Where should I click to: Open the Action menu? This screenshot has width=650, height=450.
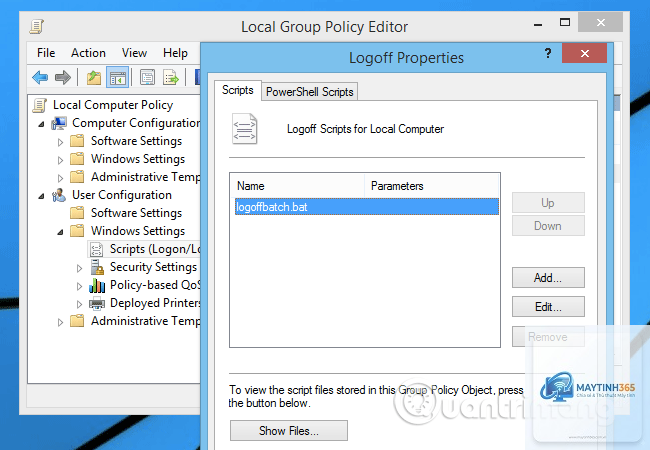point(88,53)
